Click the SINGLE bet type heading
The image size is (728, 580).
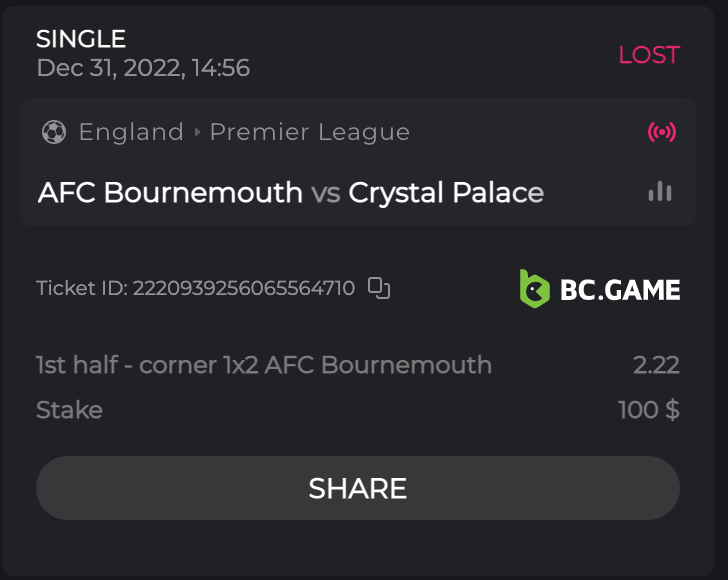click(x=81, y=39)
